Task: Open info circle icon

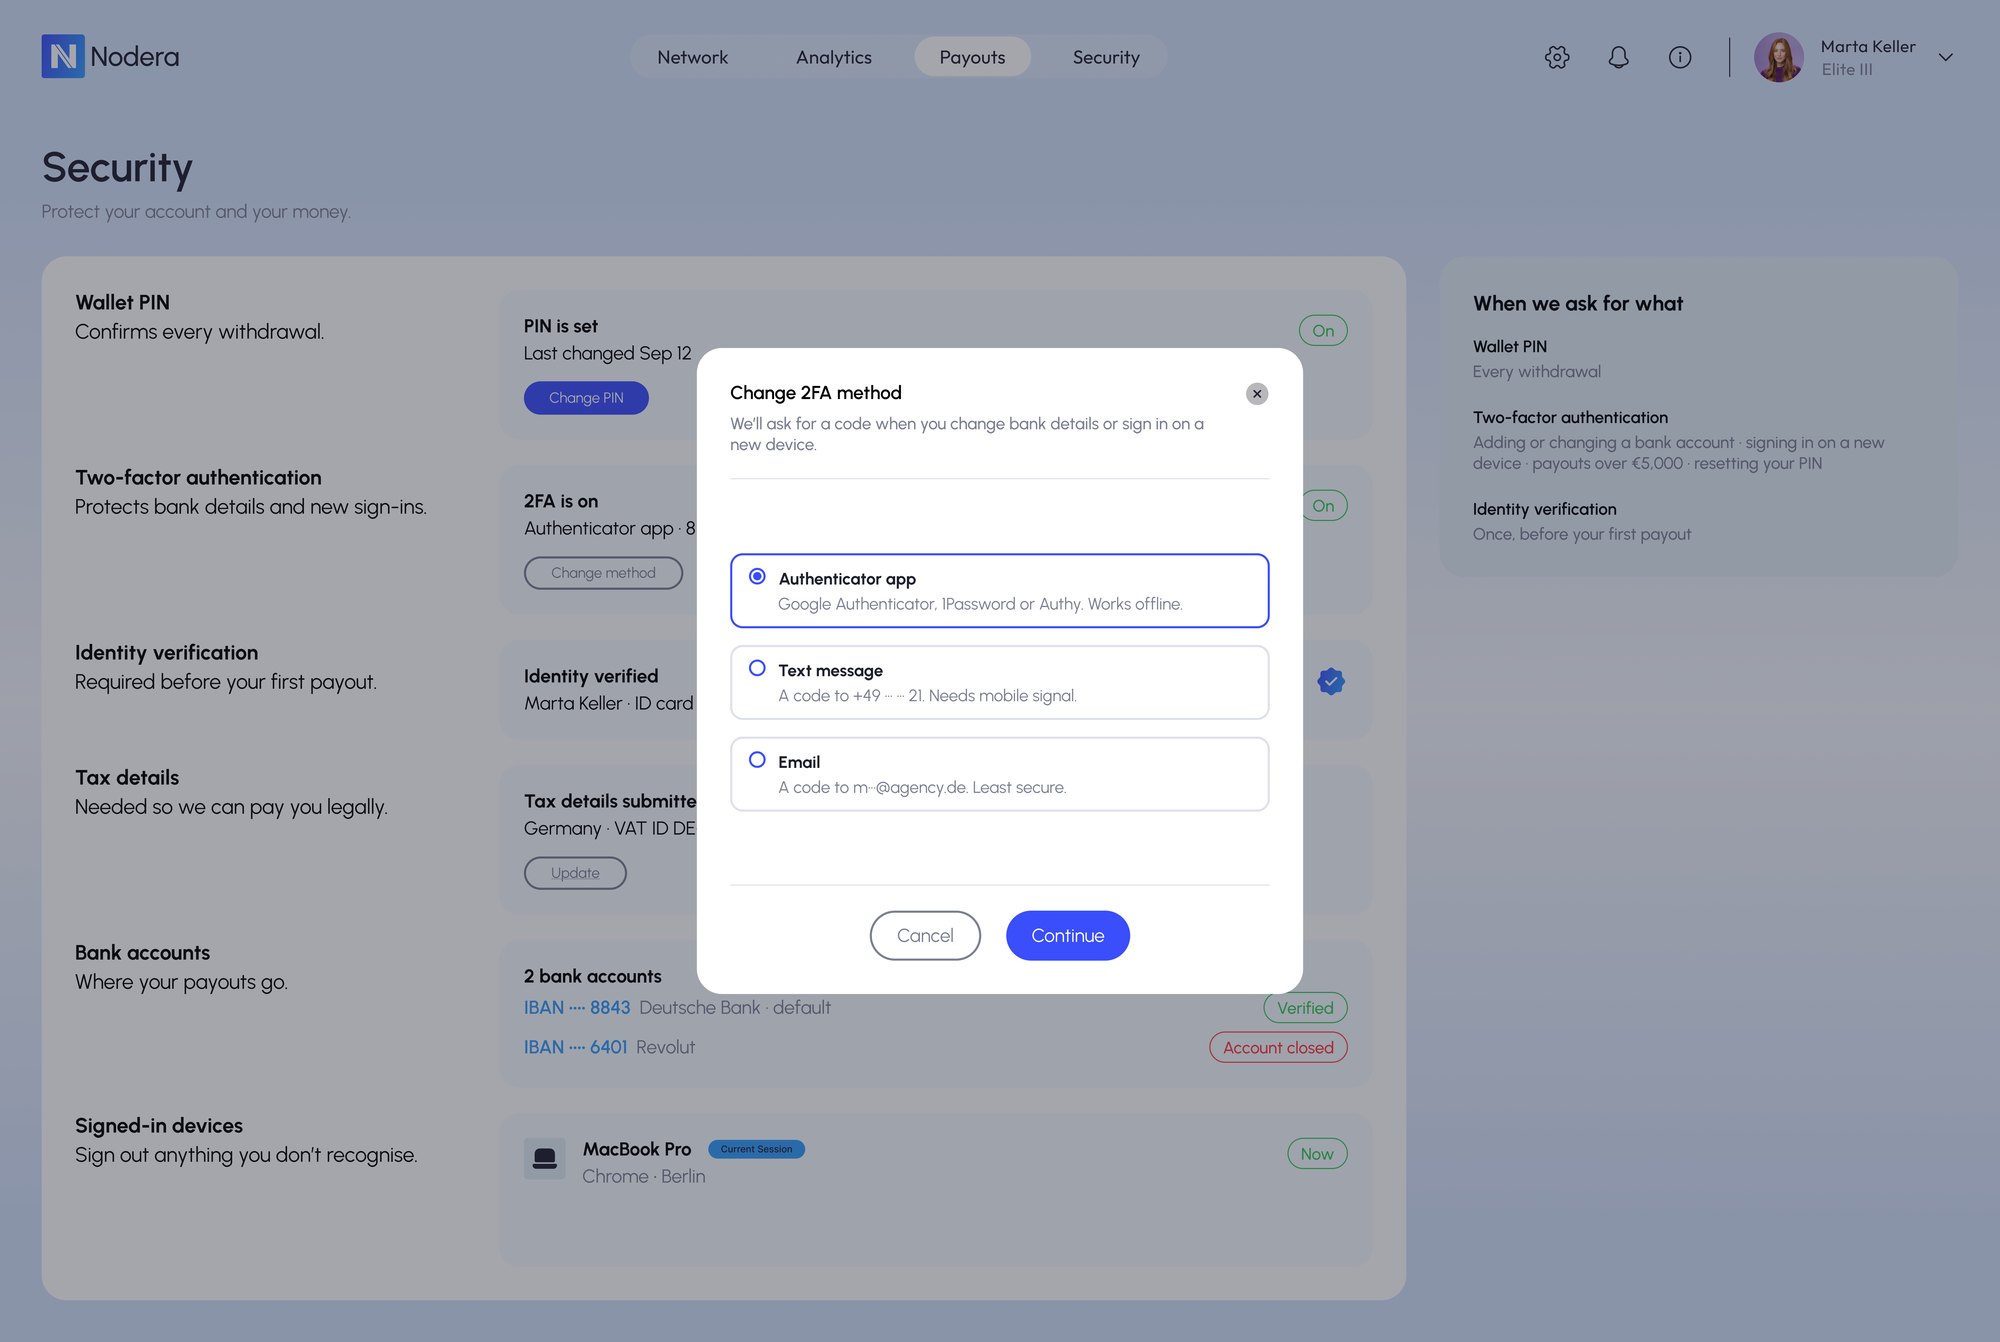Action: point(1680,57)
